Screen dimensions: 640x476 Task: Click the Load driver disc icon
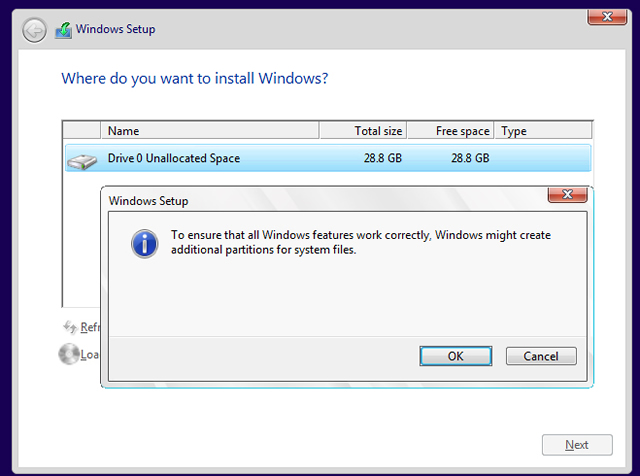point(69,354)
